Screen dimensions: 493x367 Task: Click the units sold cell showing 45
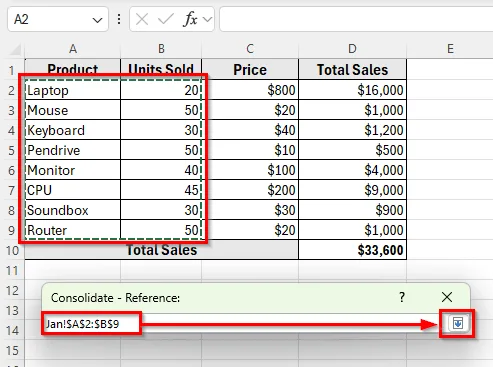[x=161, y=190]
